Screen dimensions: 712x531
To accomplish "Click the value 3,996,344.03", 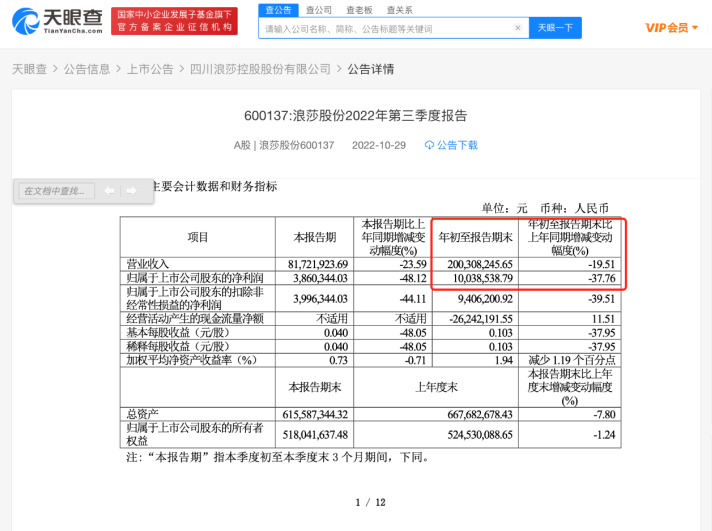I will pyautogui.click(x=320, y=299).
